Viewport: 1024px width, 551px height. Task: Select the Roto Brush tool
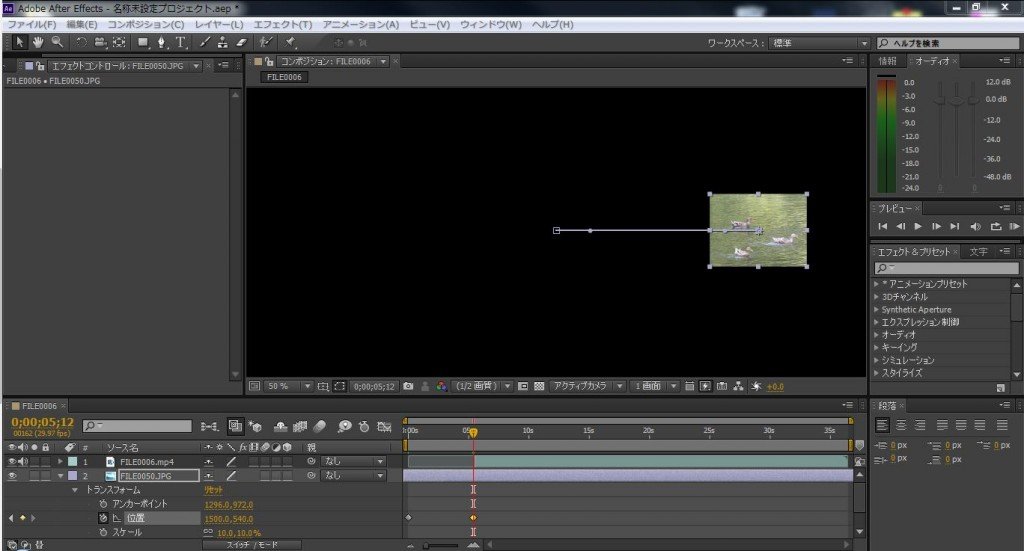pos(265,42)
